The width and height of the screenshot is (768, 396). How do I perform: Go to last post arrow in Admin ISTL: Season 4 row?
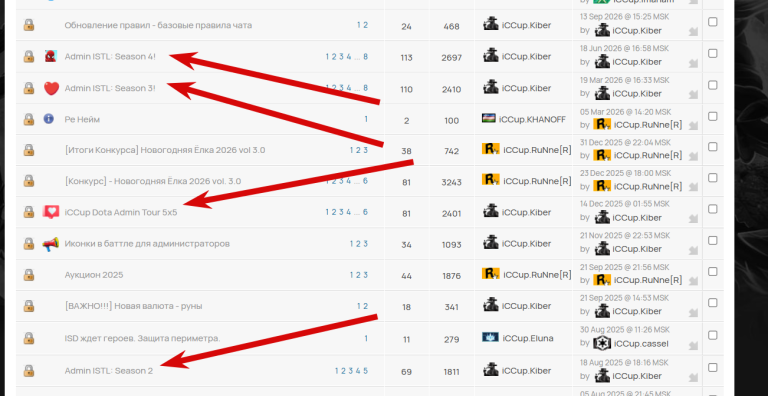[693, 63]
